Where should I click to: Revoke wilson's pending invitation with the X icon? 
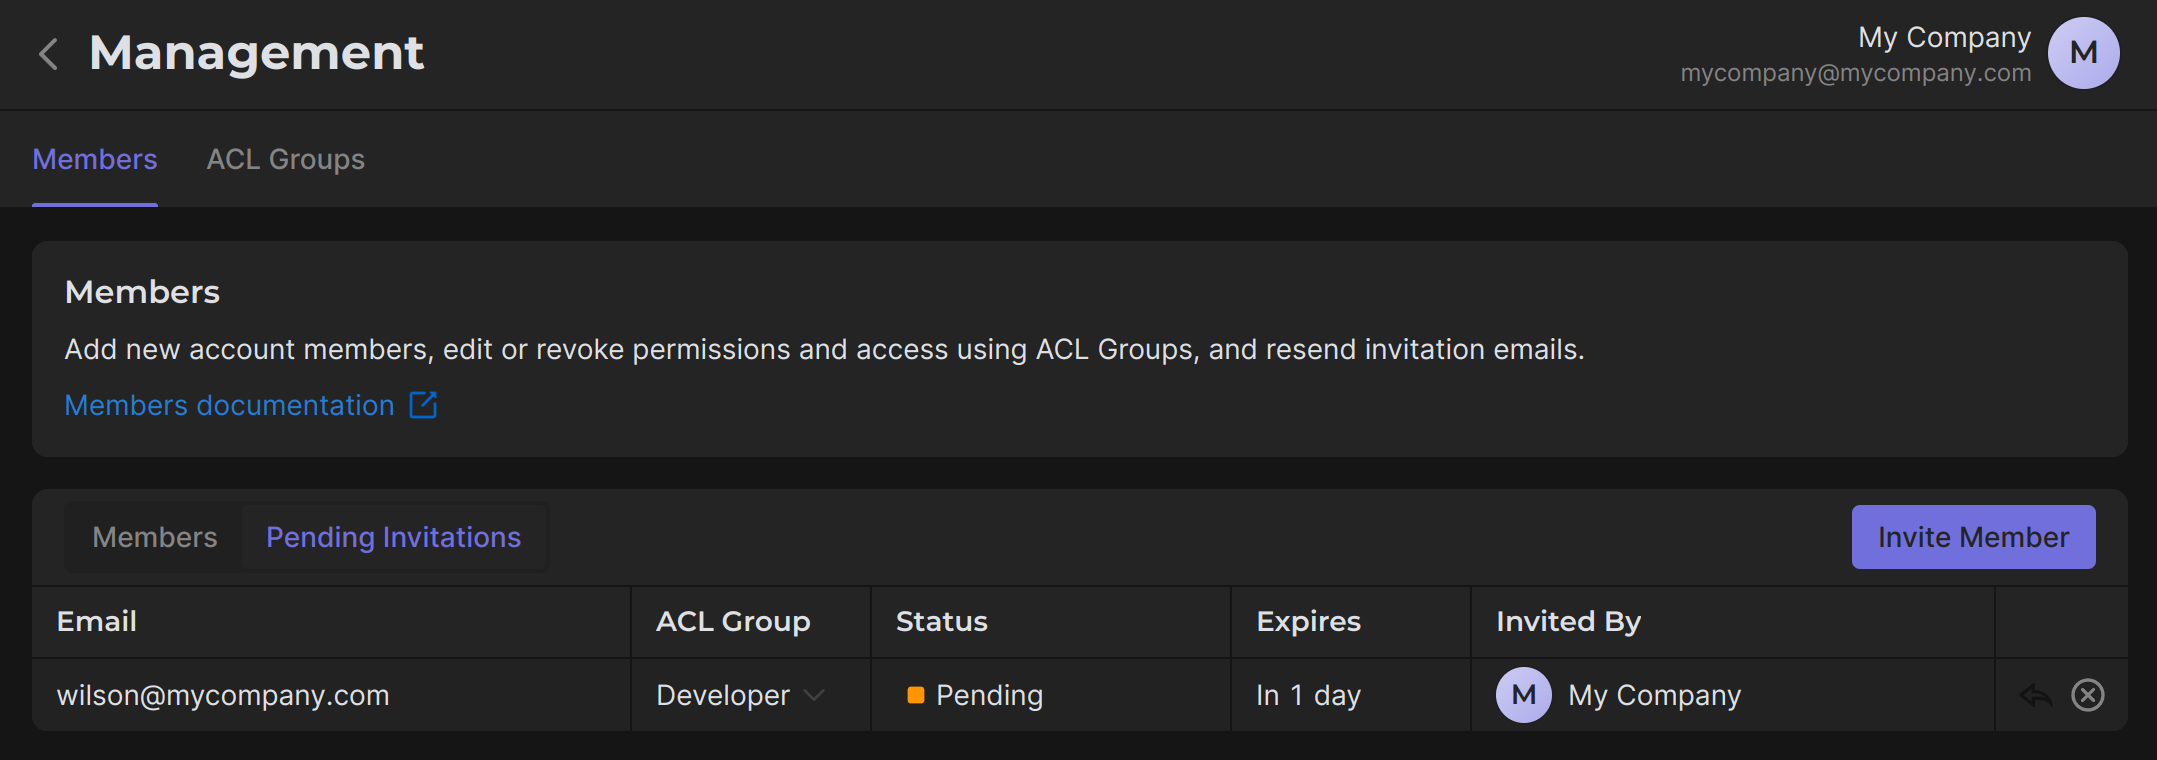pyautogui.click(x=2087, y=695)
